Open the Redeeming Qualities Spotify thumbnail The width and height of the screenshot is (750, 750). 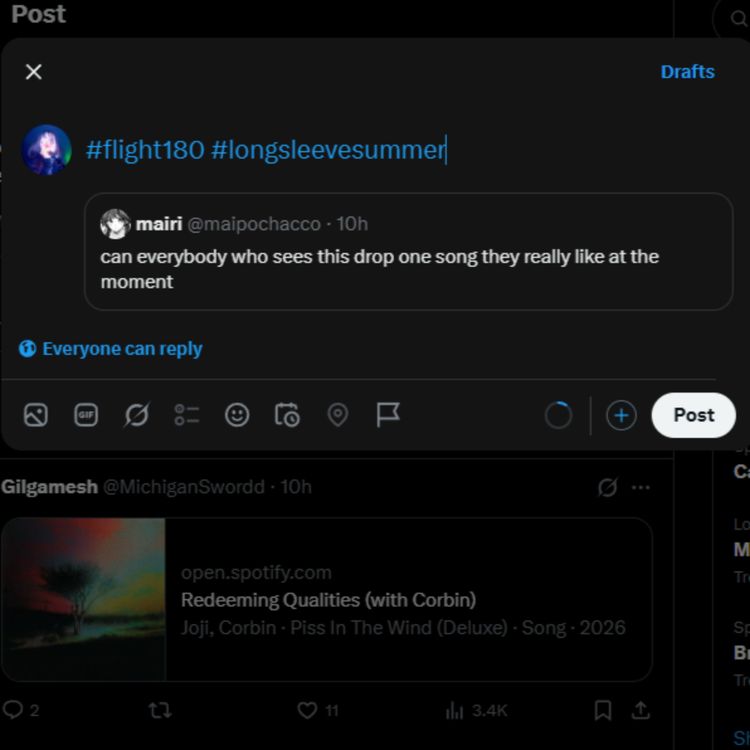click(83, 599)
